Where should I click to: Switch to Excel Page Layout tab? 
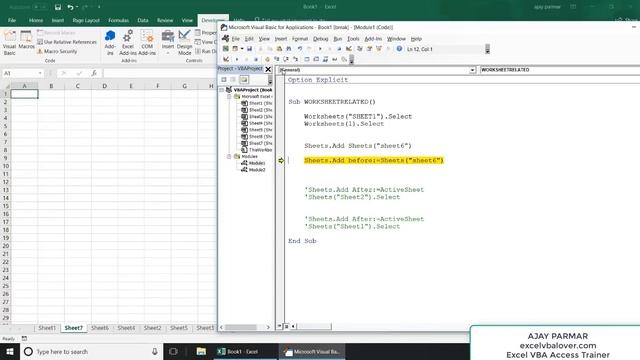86,20
